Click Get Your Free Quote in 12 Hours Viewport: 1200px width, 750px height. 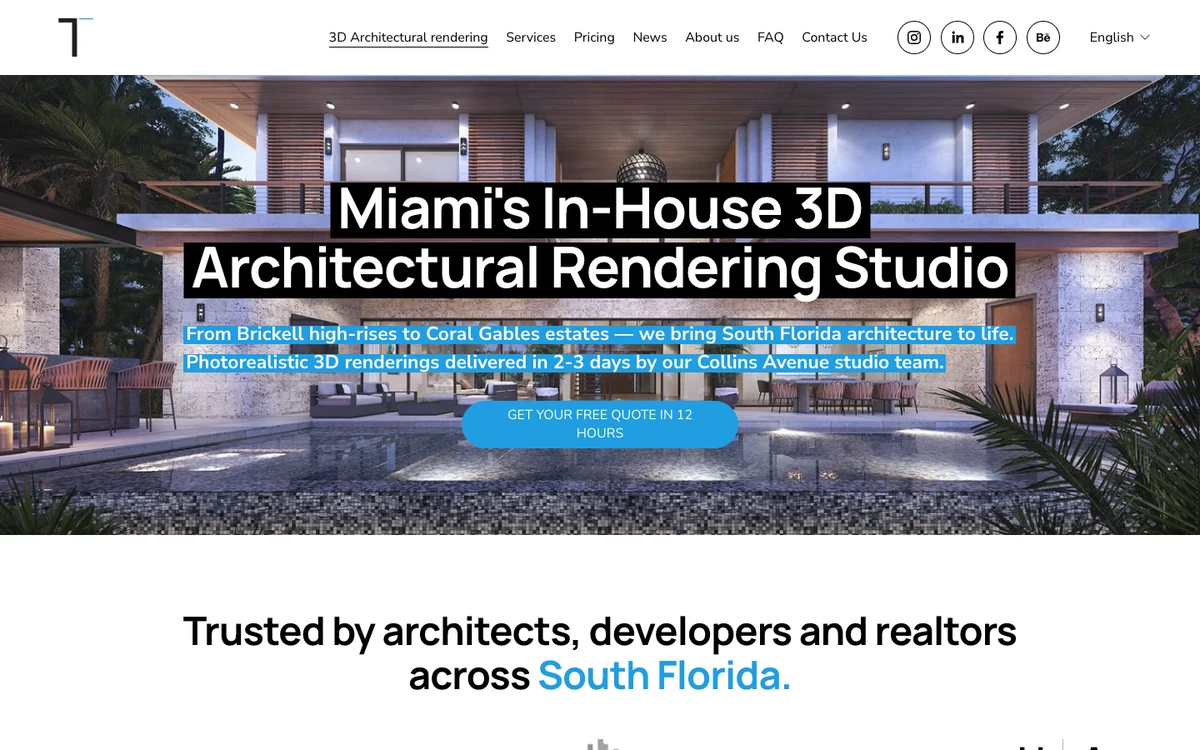coord(600,424)
